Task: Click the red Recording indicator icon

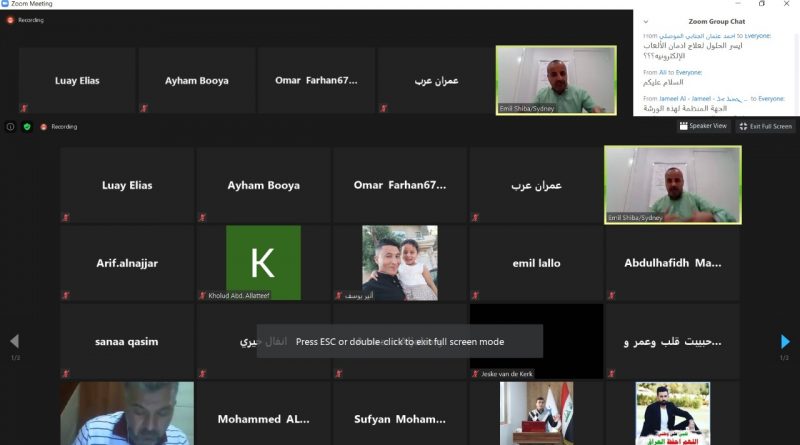Action: (43, 127)
